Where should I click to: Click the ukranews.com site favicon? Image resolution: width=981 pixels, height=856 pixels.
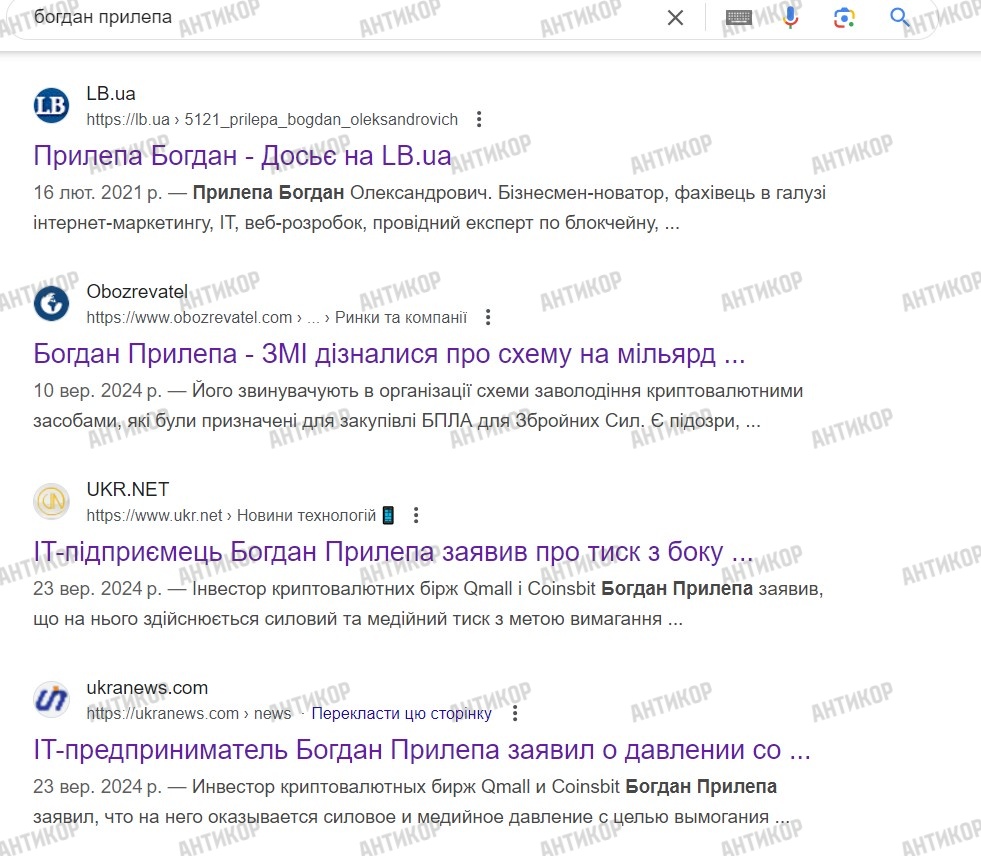pyautogui.click(x=52, y=700)
